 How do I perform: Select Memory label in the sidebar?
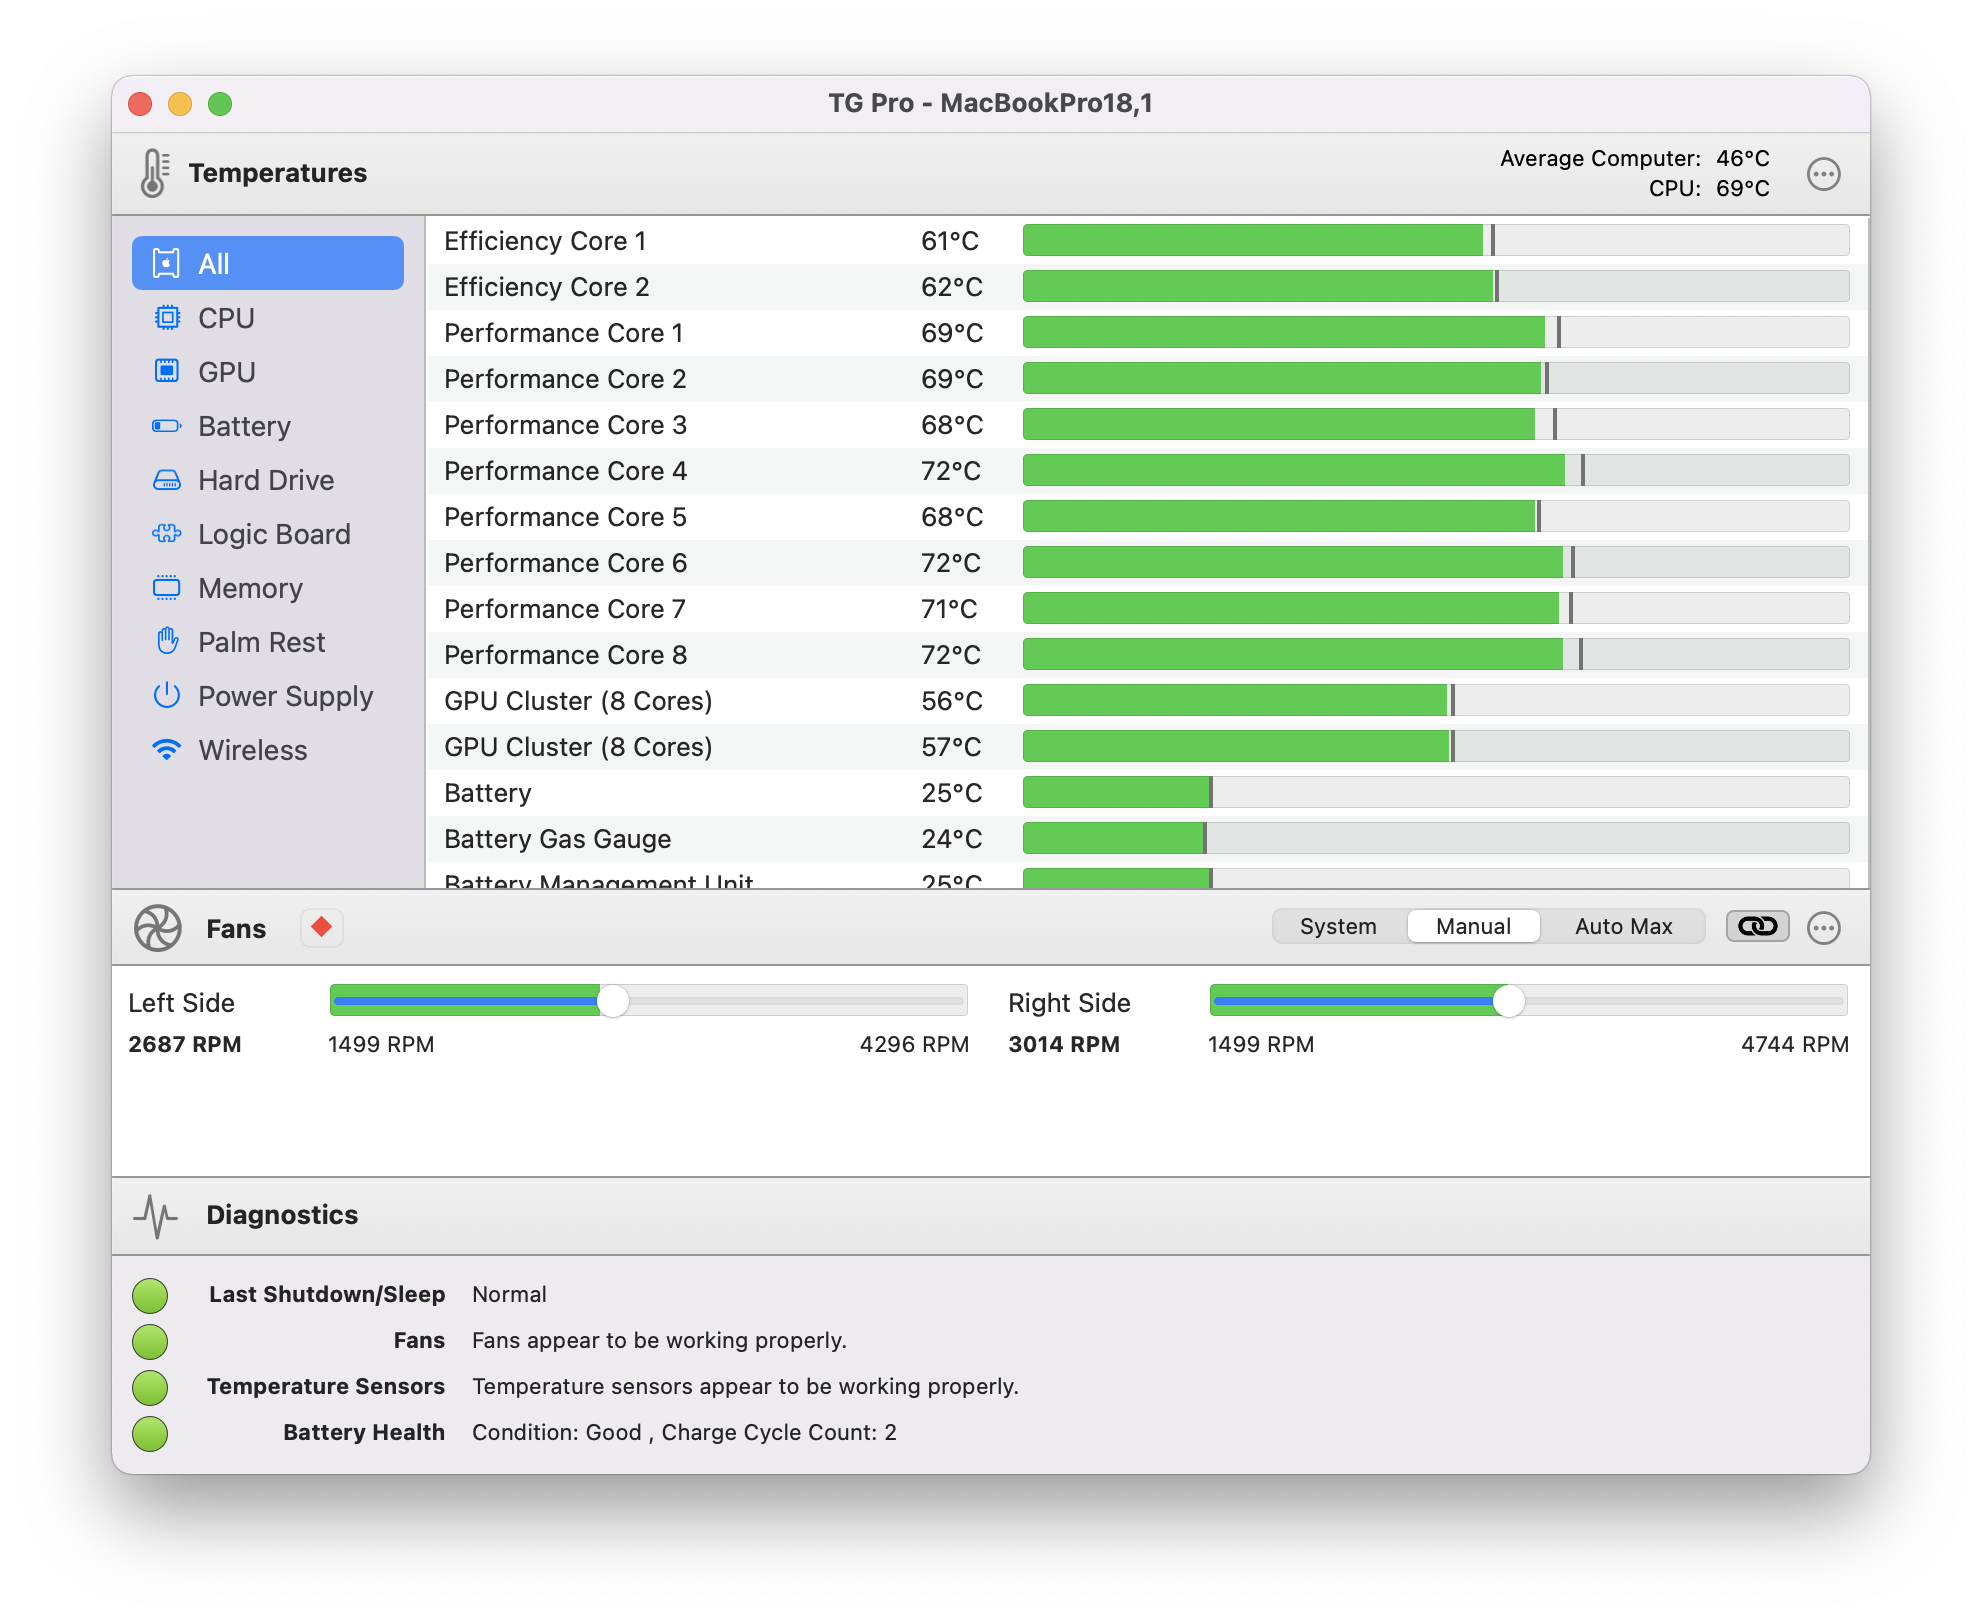tap(251, 588)
